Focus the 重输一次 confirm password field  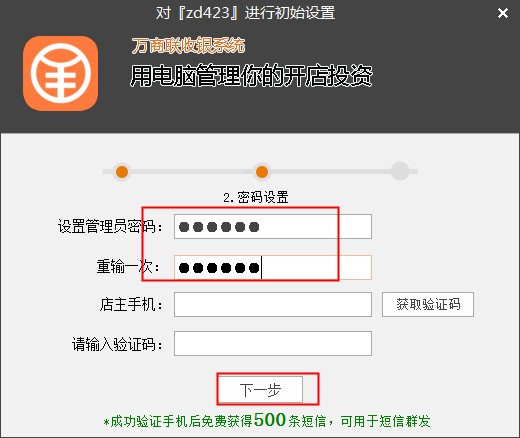(x=273, y=267)
